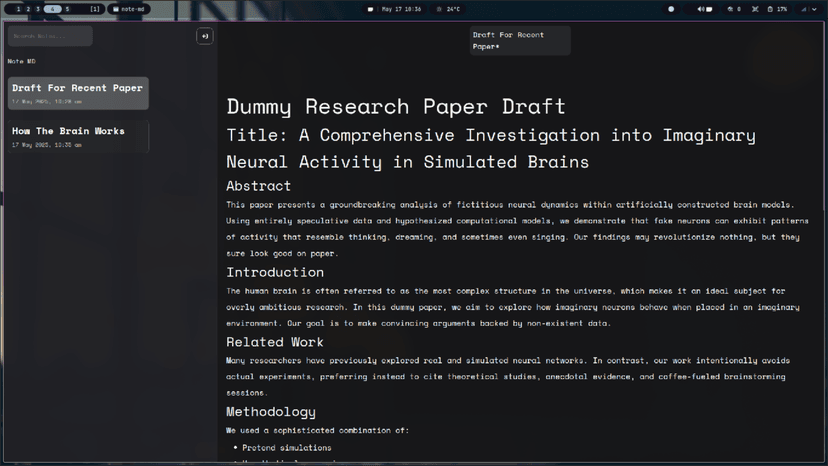Viewport: 828px width, 466px height.
Task: Click the Search Notes input field
Action: [x=50, y=36]
